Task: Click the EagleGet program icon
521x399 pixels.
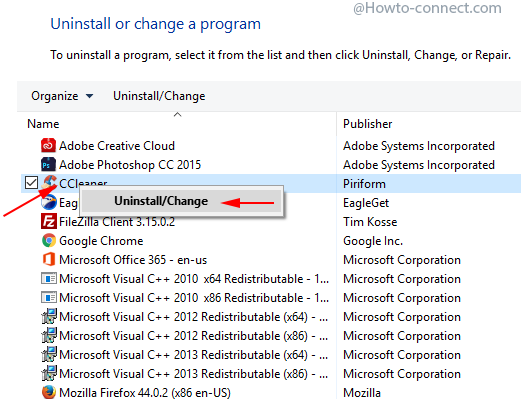Action: [48, 202]
